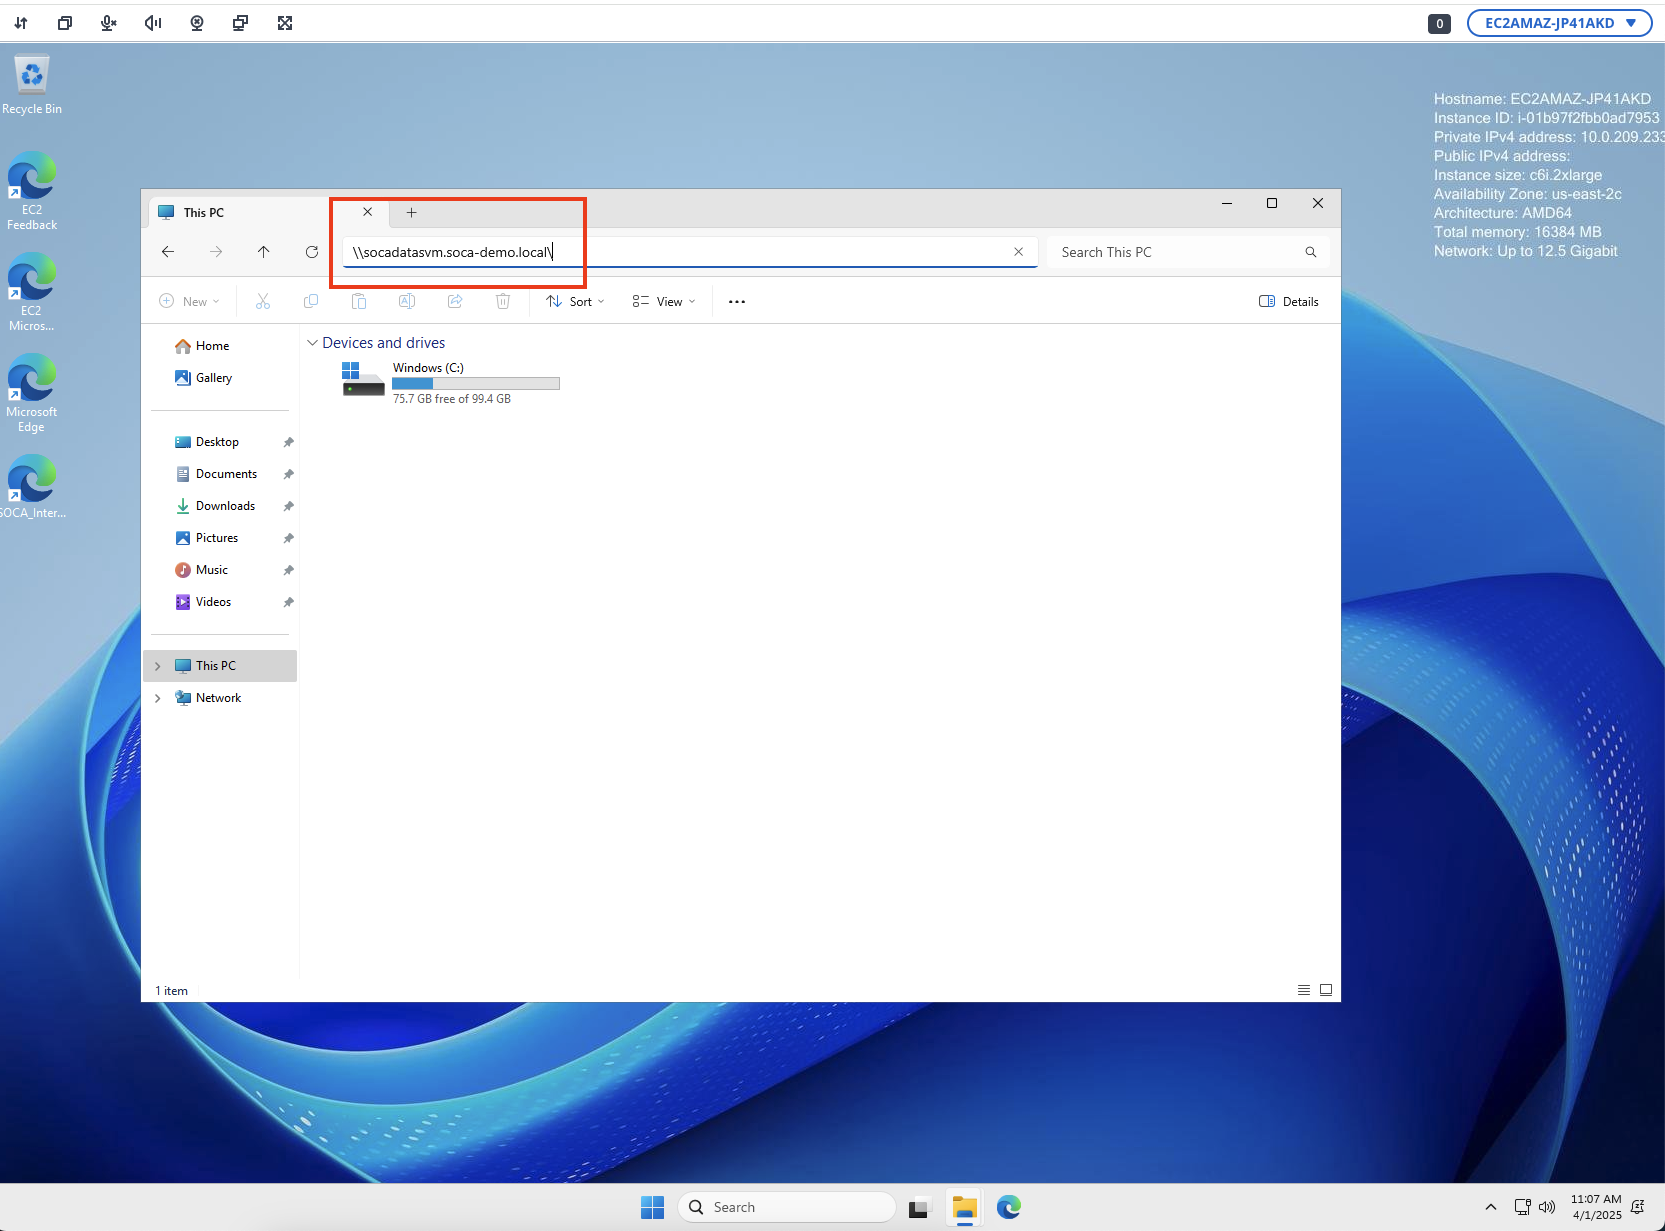1665x1231 pixels.
Task: Click the taskbar Search box
Action: pos(787,1207)
